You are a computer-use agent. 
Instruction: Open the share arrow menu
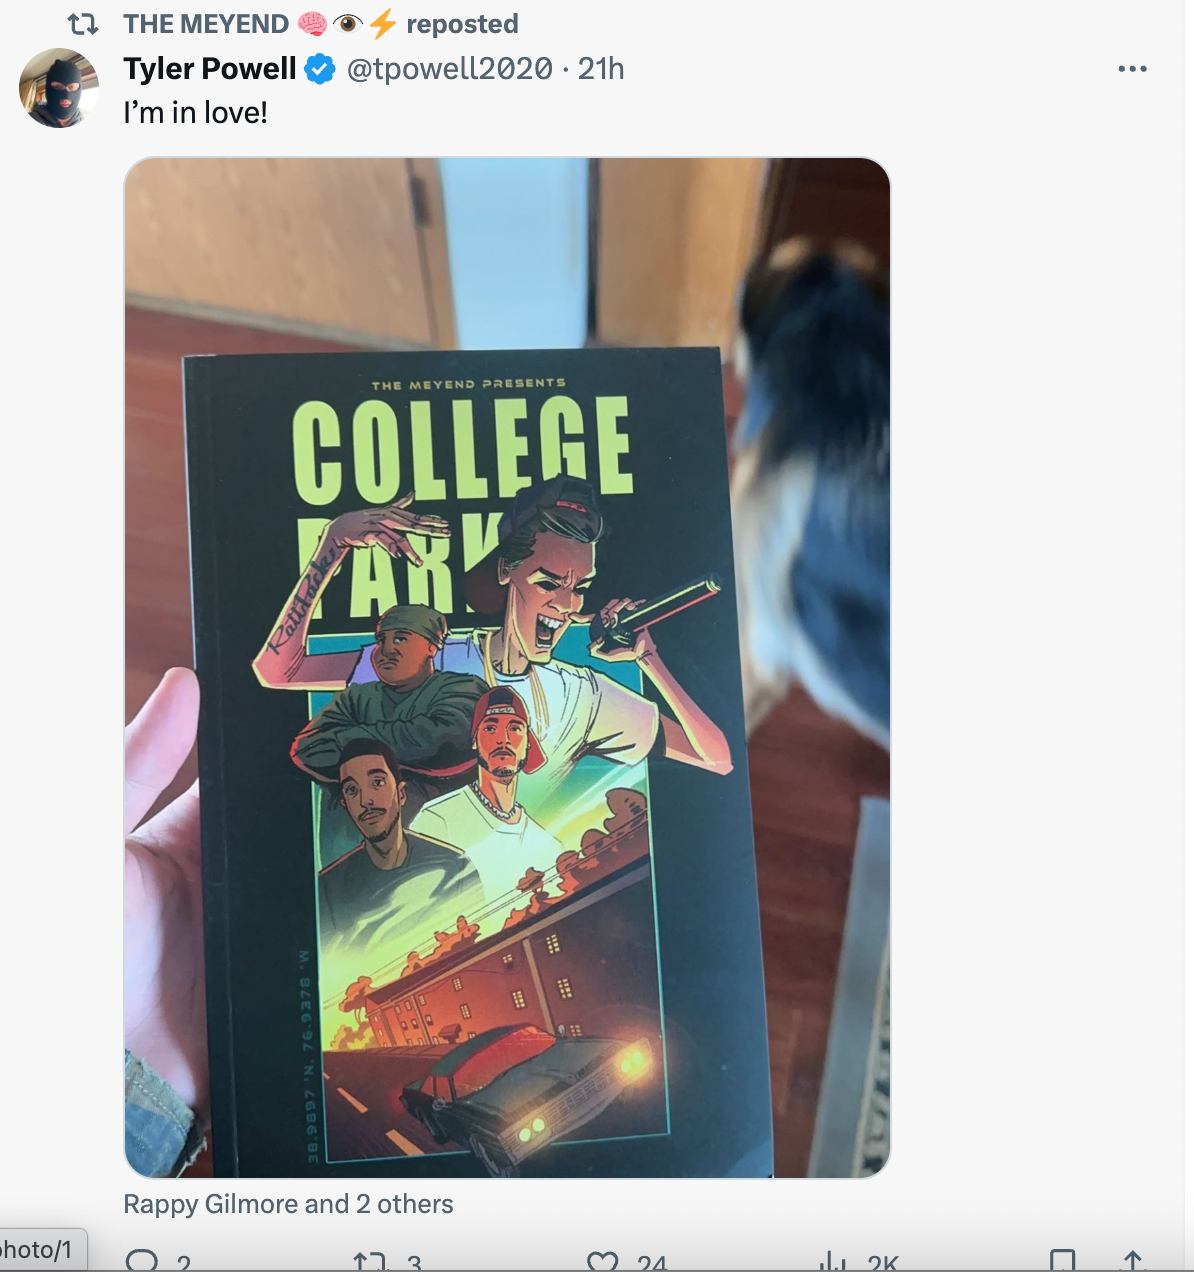point(1132,1262)
